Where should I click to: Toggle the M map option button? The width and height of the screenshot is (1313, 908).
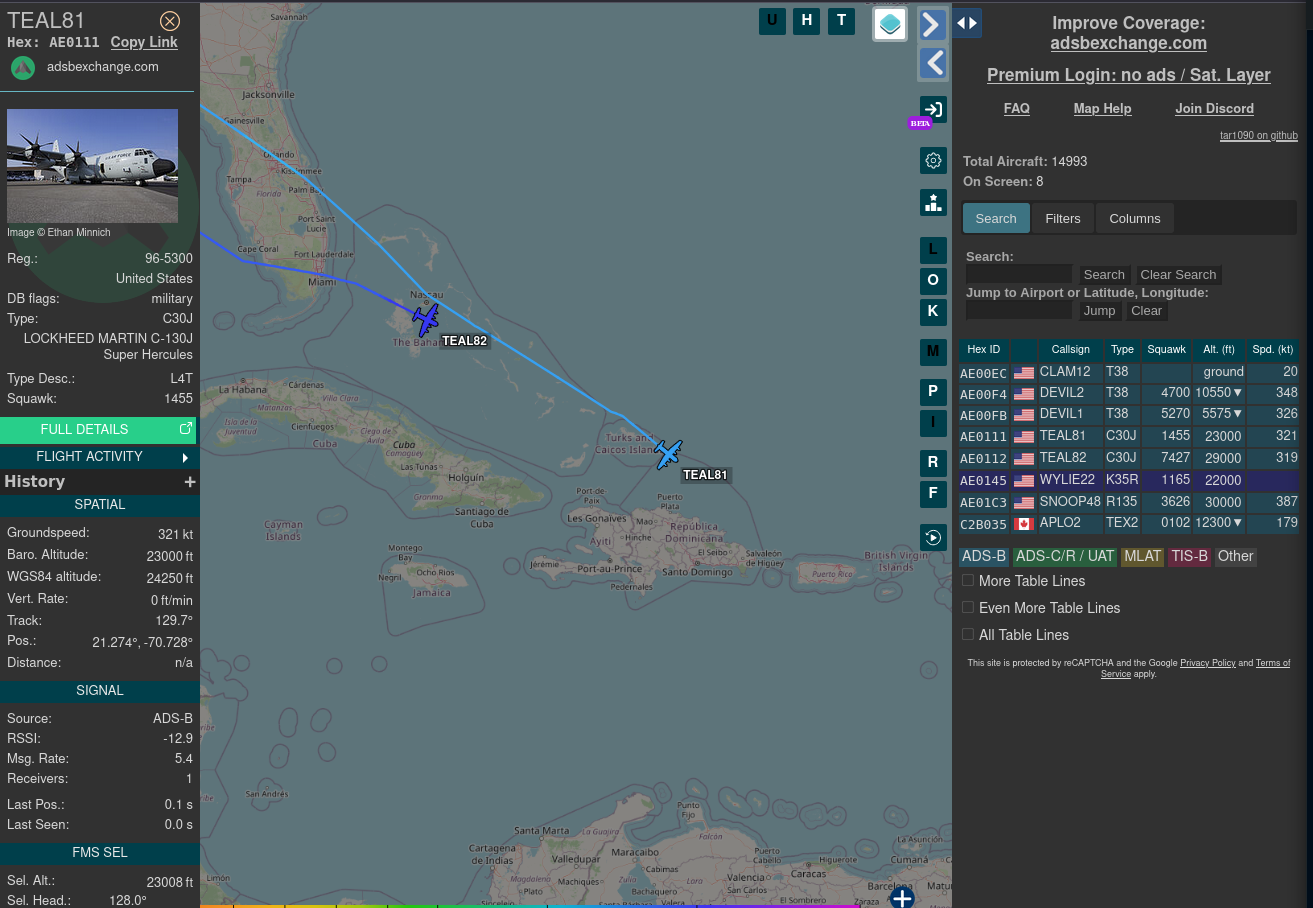(x=933, y=352)
